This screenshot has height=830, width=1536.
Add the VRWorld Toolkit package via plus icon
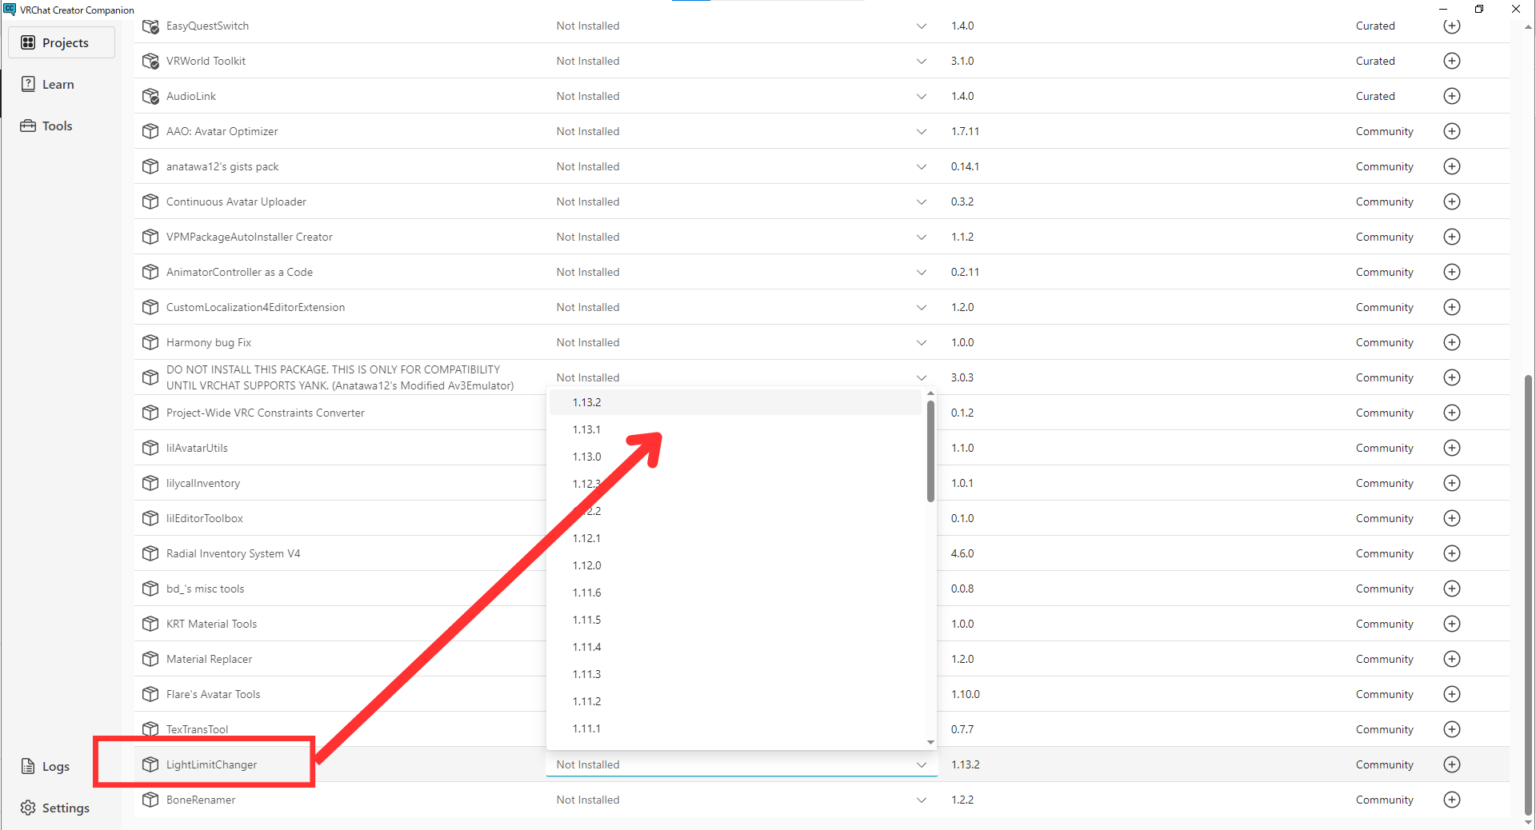coord(1452,61)
